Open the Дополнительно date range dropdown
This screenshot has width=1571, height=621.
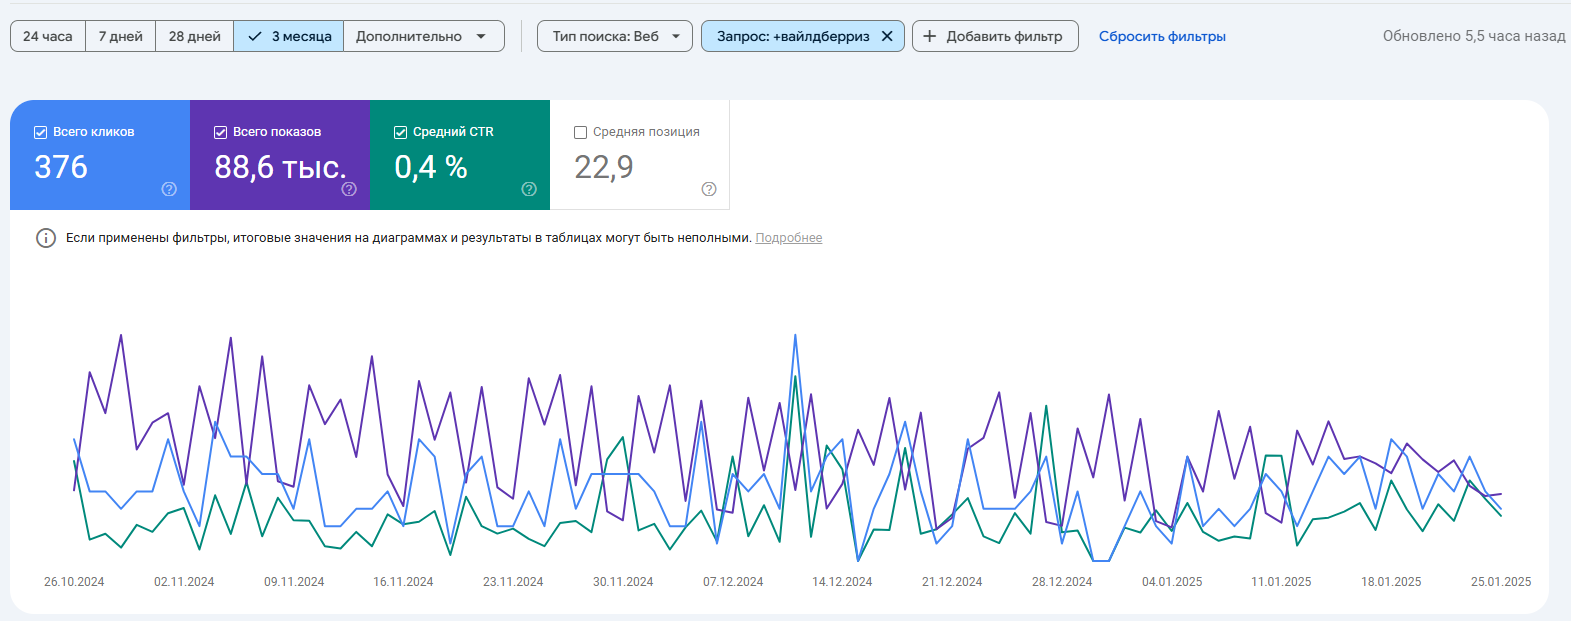[x=422, y=36]
